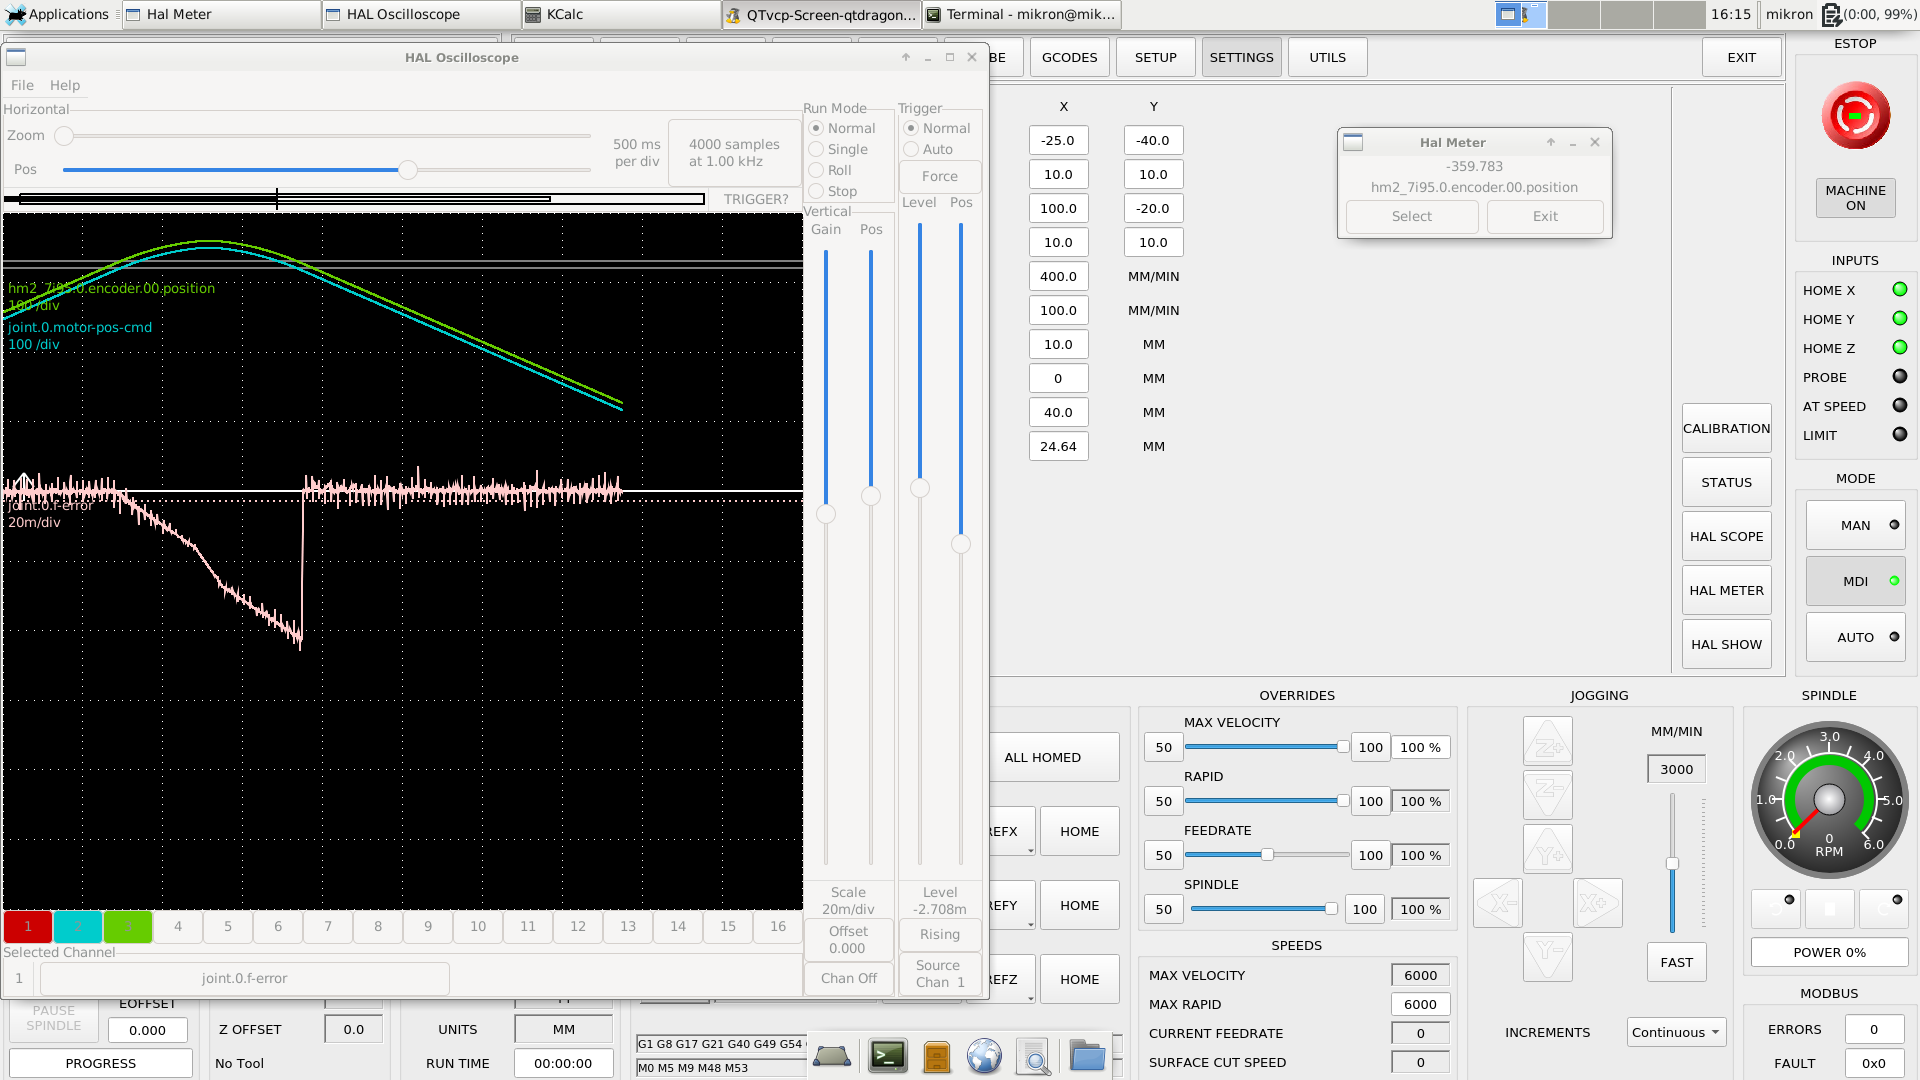
Task: Select Roll run mode radio
Action: [816, 170]
